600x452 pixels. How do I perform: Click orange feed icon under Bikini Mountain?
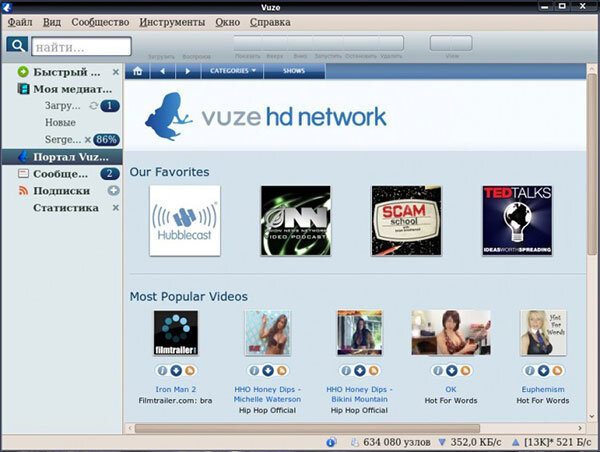tap(374, 370)
